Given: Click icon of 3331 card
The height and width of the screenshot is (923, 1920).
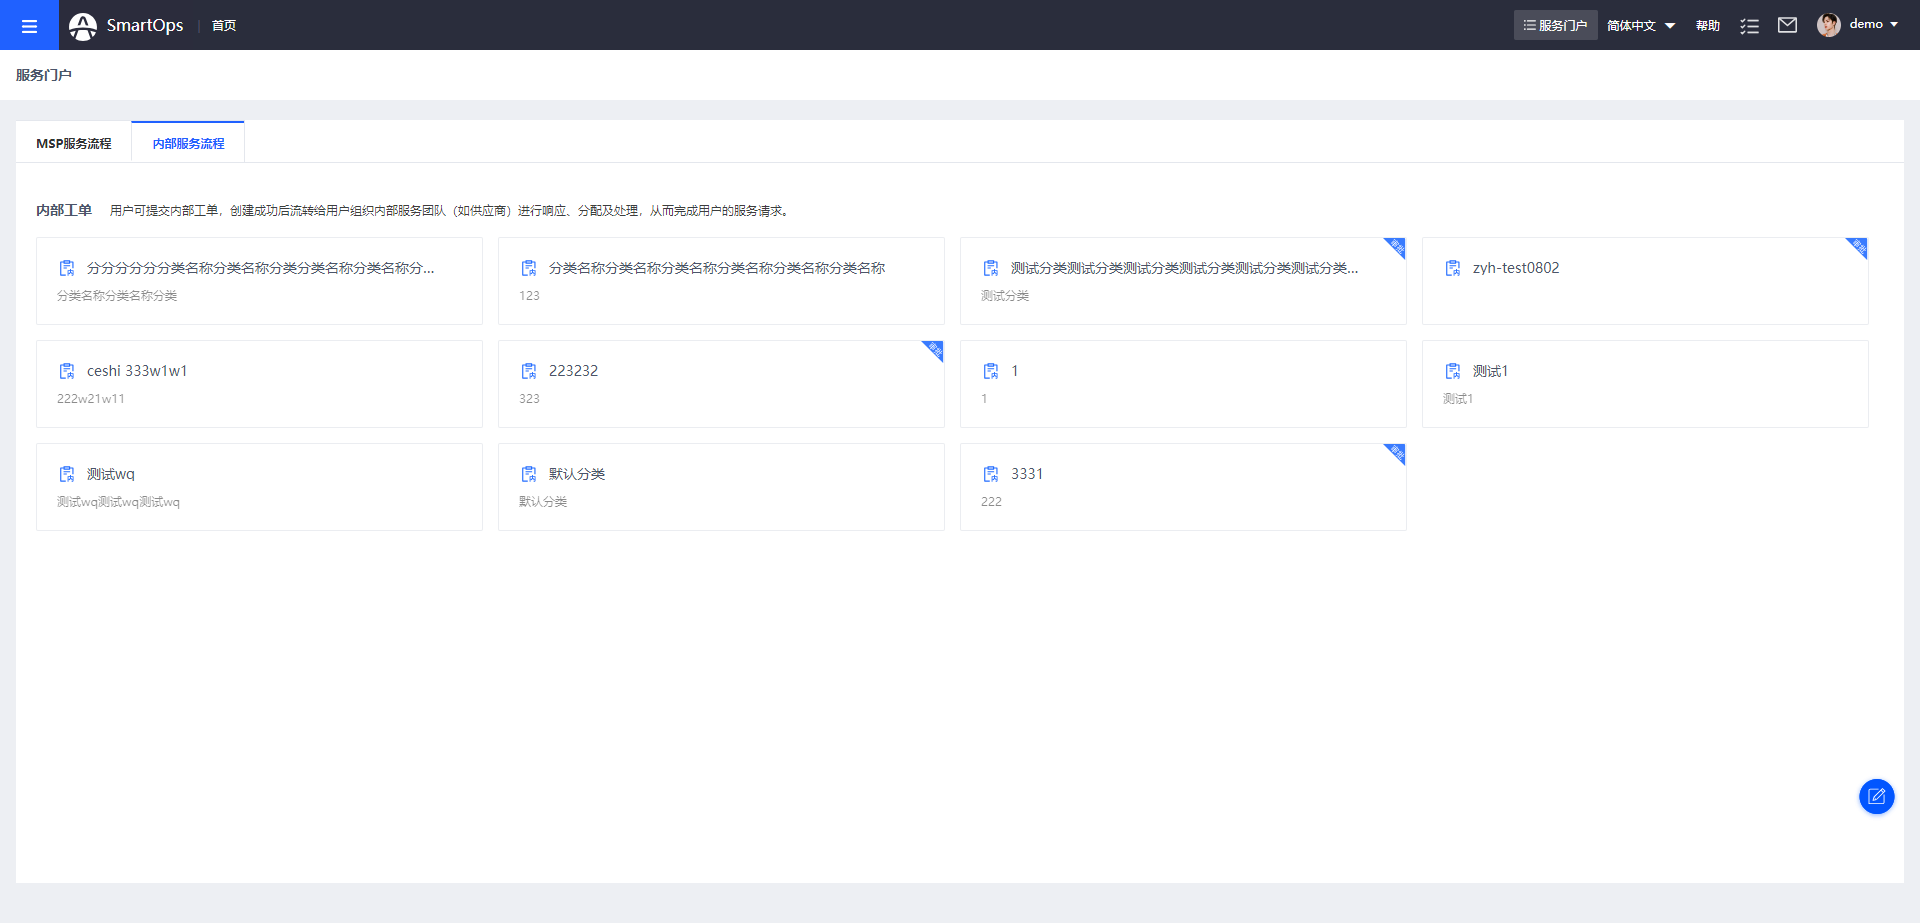Looking at the screenshot, I should (x=991, y=474).
